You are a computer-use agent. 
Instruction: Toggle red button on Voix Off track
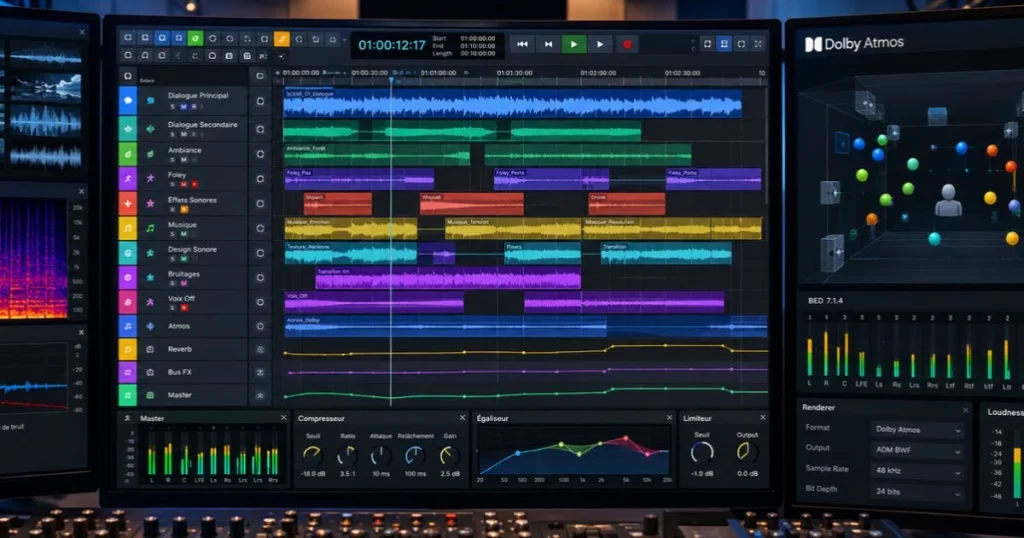click(x=184, y=308)
